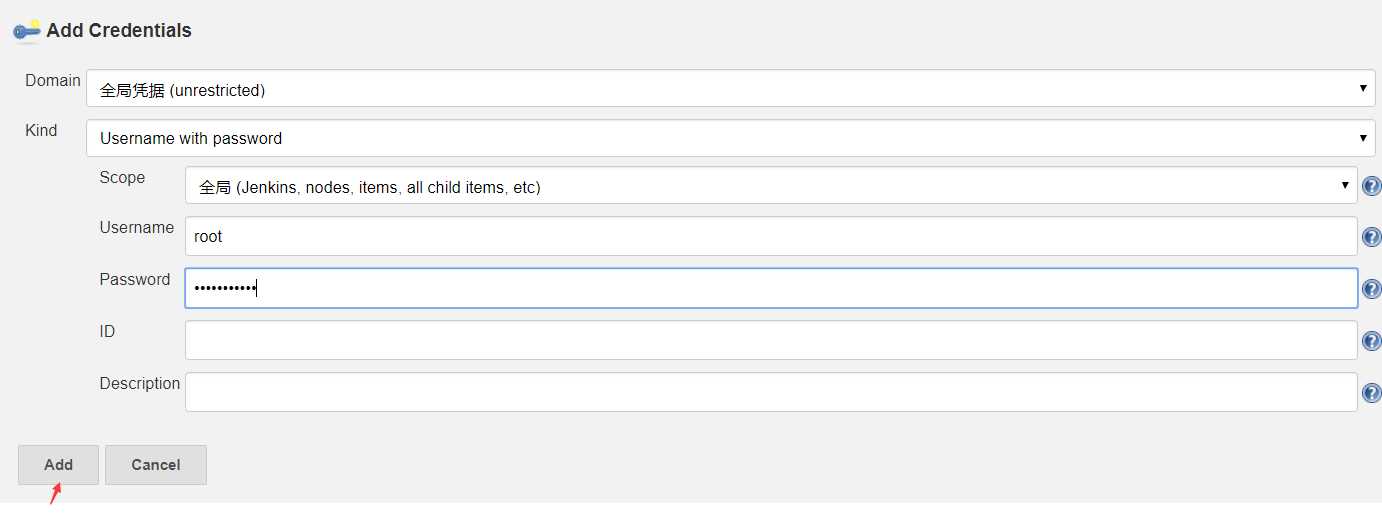Expand the Domain dropdown
This screenshot has width=1382, height=525.
coord(730,89)
